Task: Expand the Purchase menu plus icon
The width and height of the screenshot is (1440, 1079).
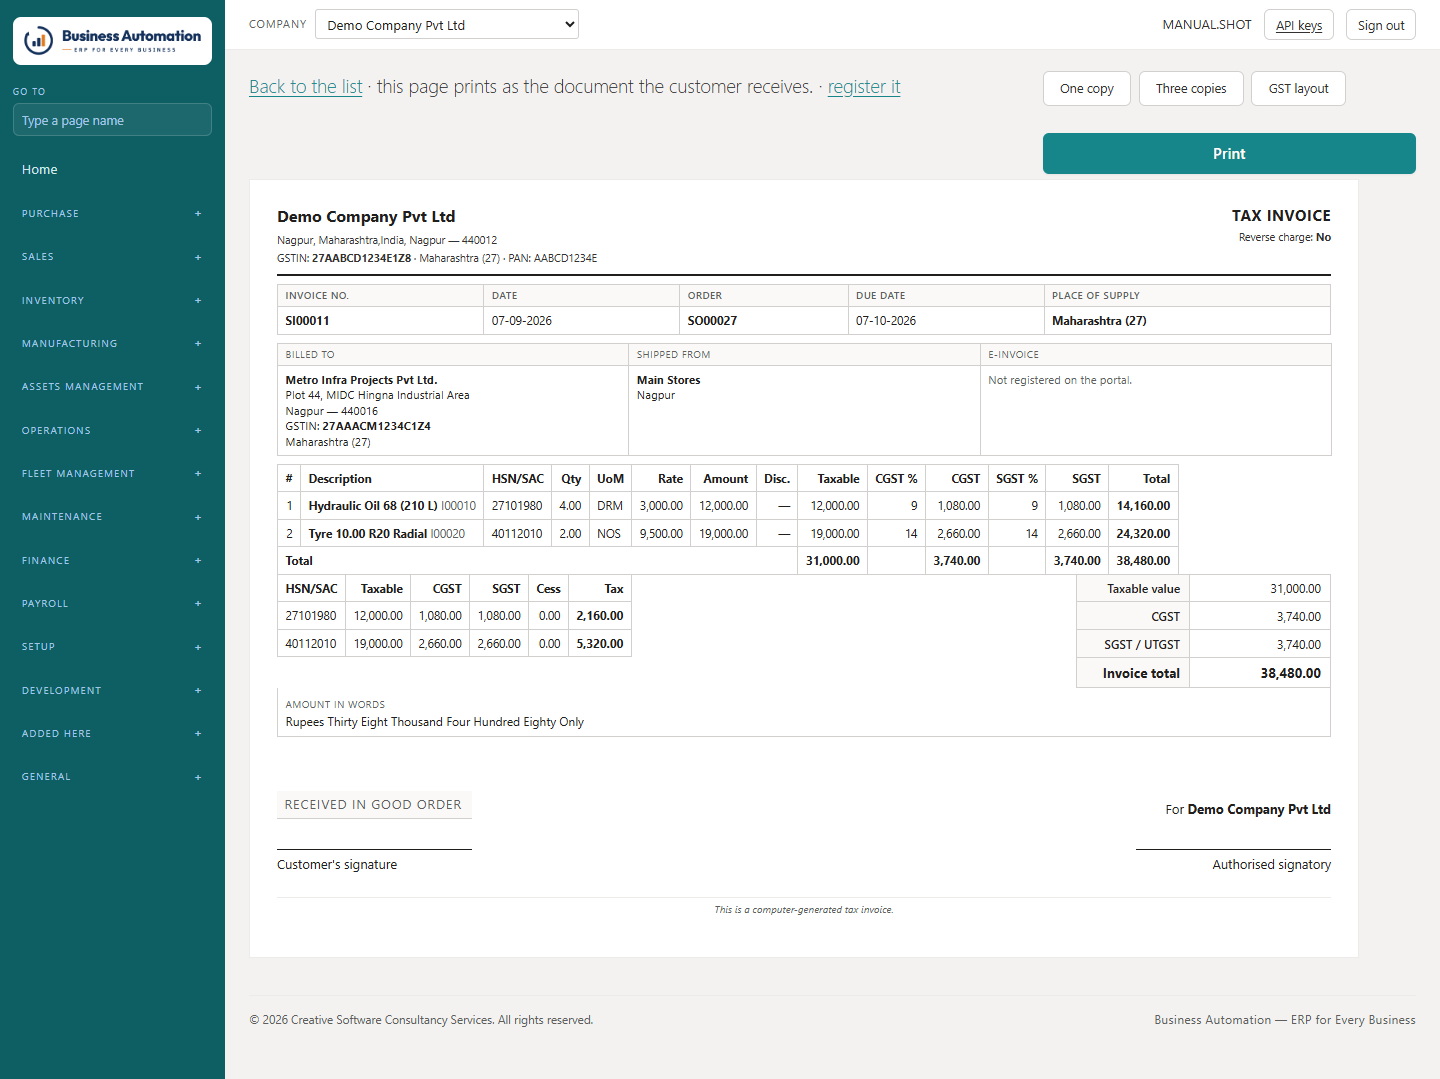Action: [198, 214]
